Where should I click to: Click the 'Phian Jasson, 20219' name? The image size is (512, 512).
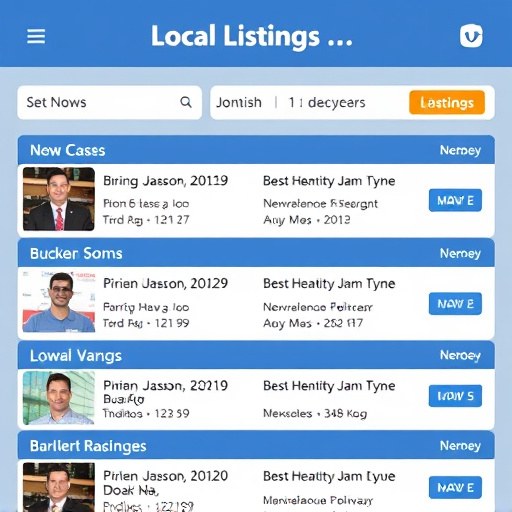(x=165, y=386)
